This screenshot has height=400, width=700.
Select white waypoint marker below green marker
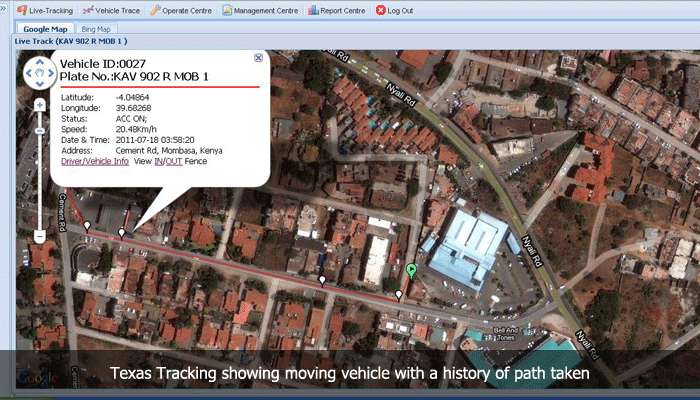point(399,295)
